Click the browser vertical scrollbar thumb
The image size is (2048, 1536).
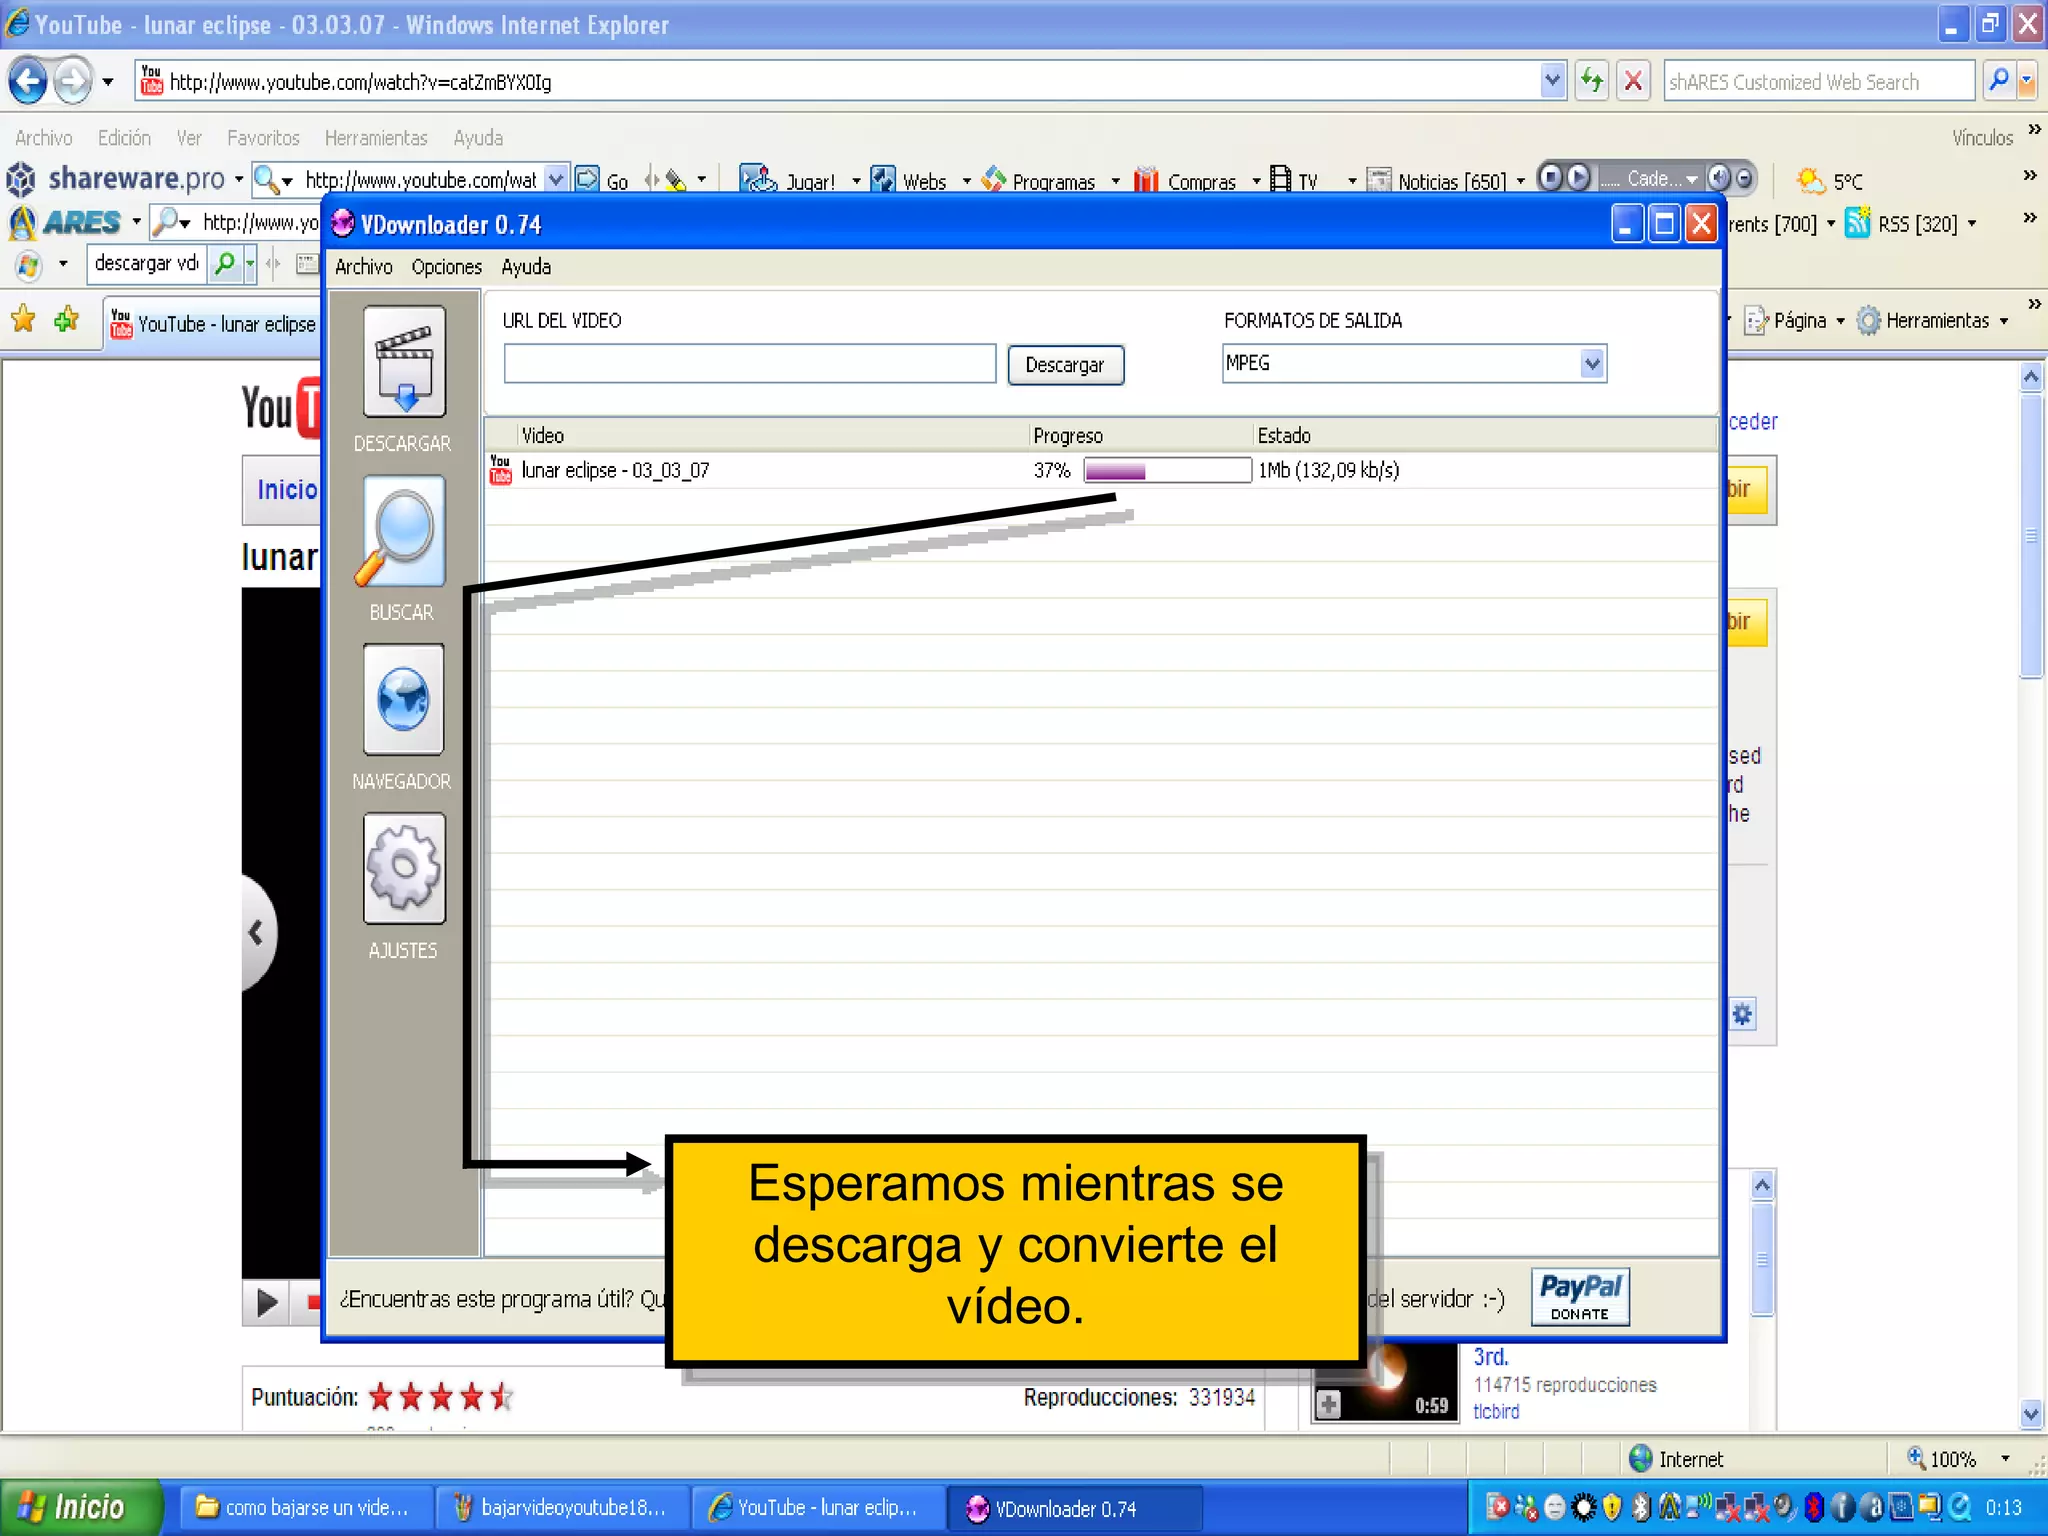[x=2031, y=536]
